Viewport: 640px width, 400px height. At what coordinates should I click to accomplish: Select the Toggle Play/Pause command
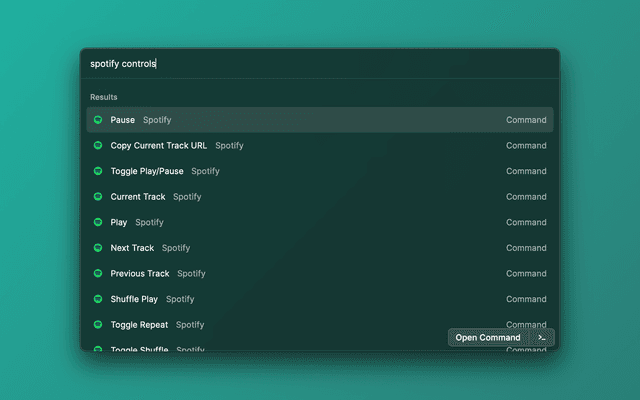coord(147,171)
